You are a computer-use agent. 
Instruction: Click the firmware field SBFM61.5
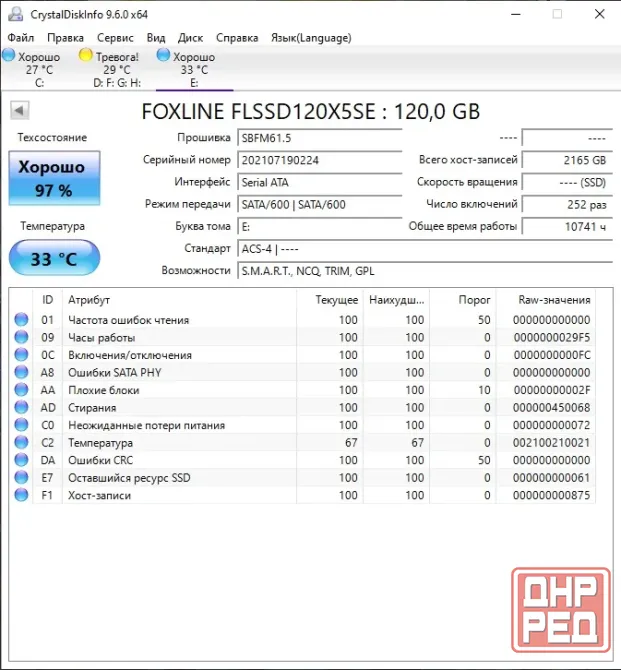[320, 138]
